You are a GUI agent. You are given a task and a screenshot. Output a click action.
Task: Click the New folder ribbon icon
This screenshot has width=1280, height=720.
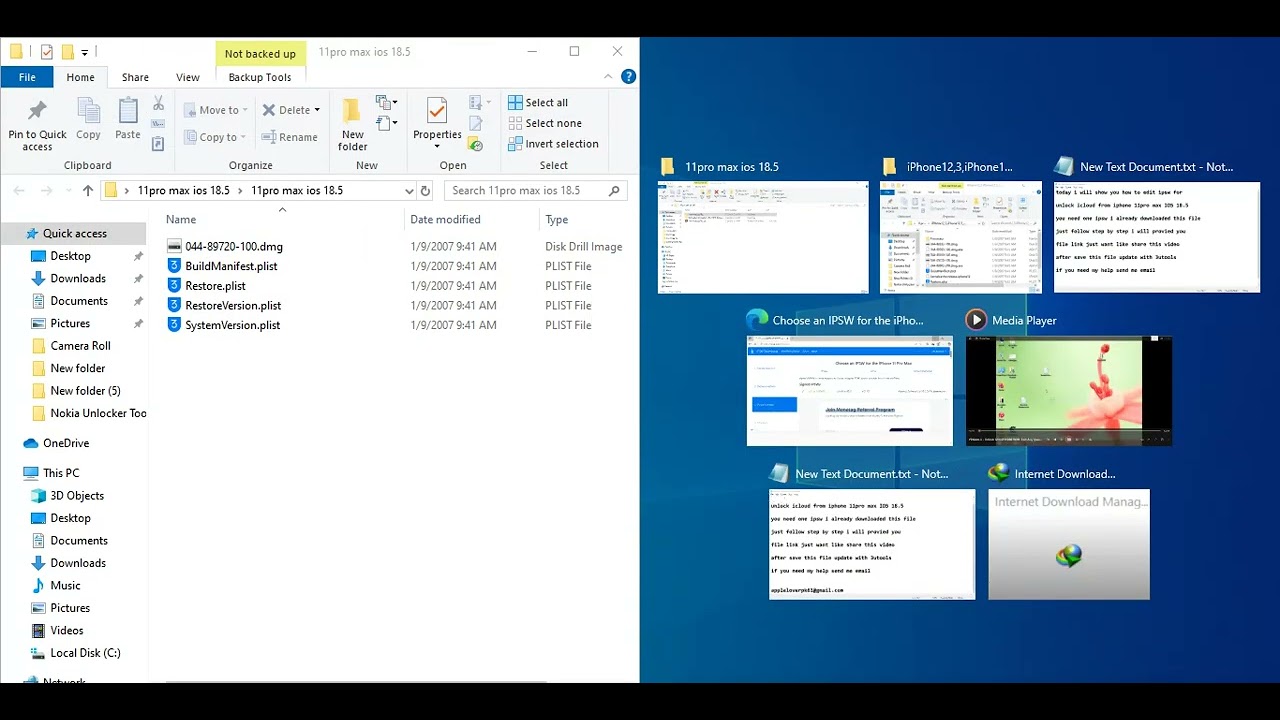(352, 110)
